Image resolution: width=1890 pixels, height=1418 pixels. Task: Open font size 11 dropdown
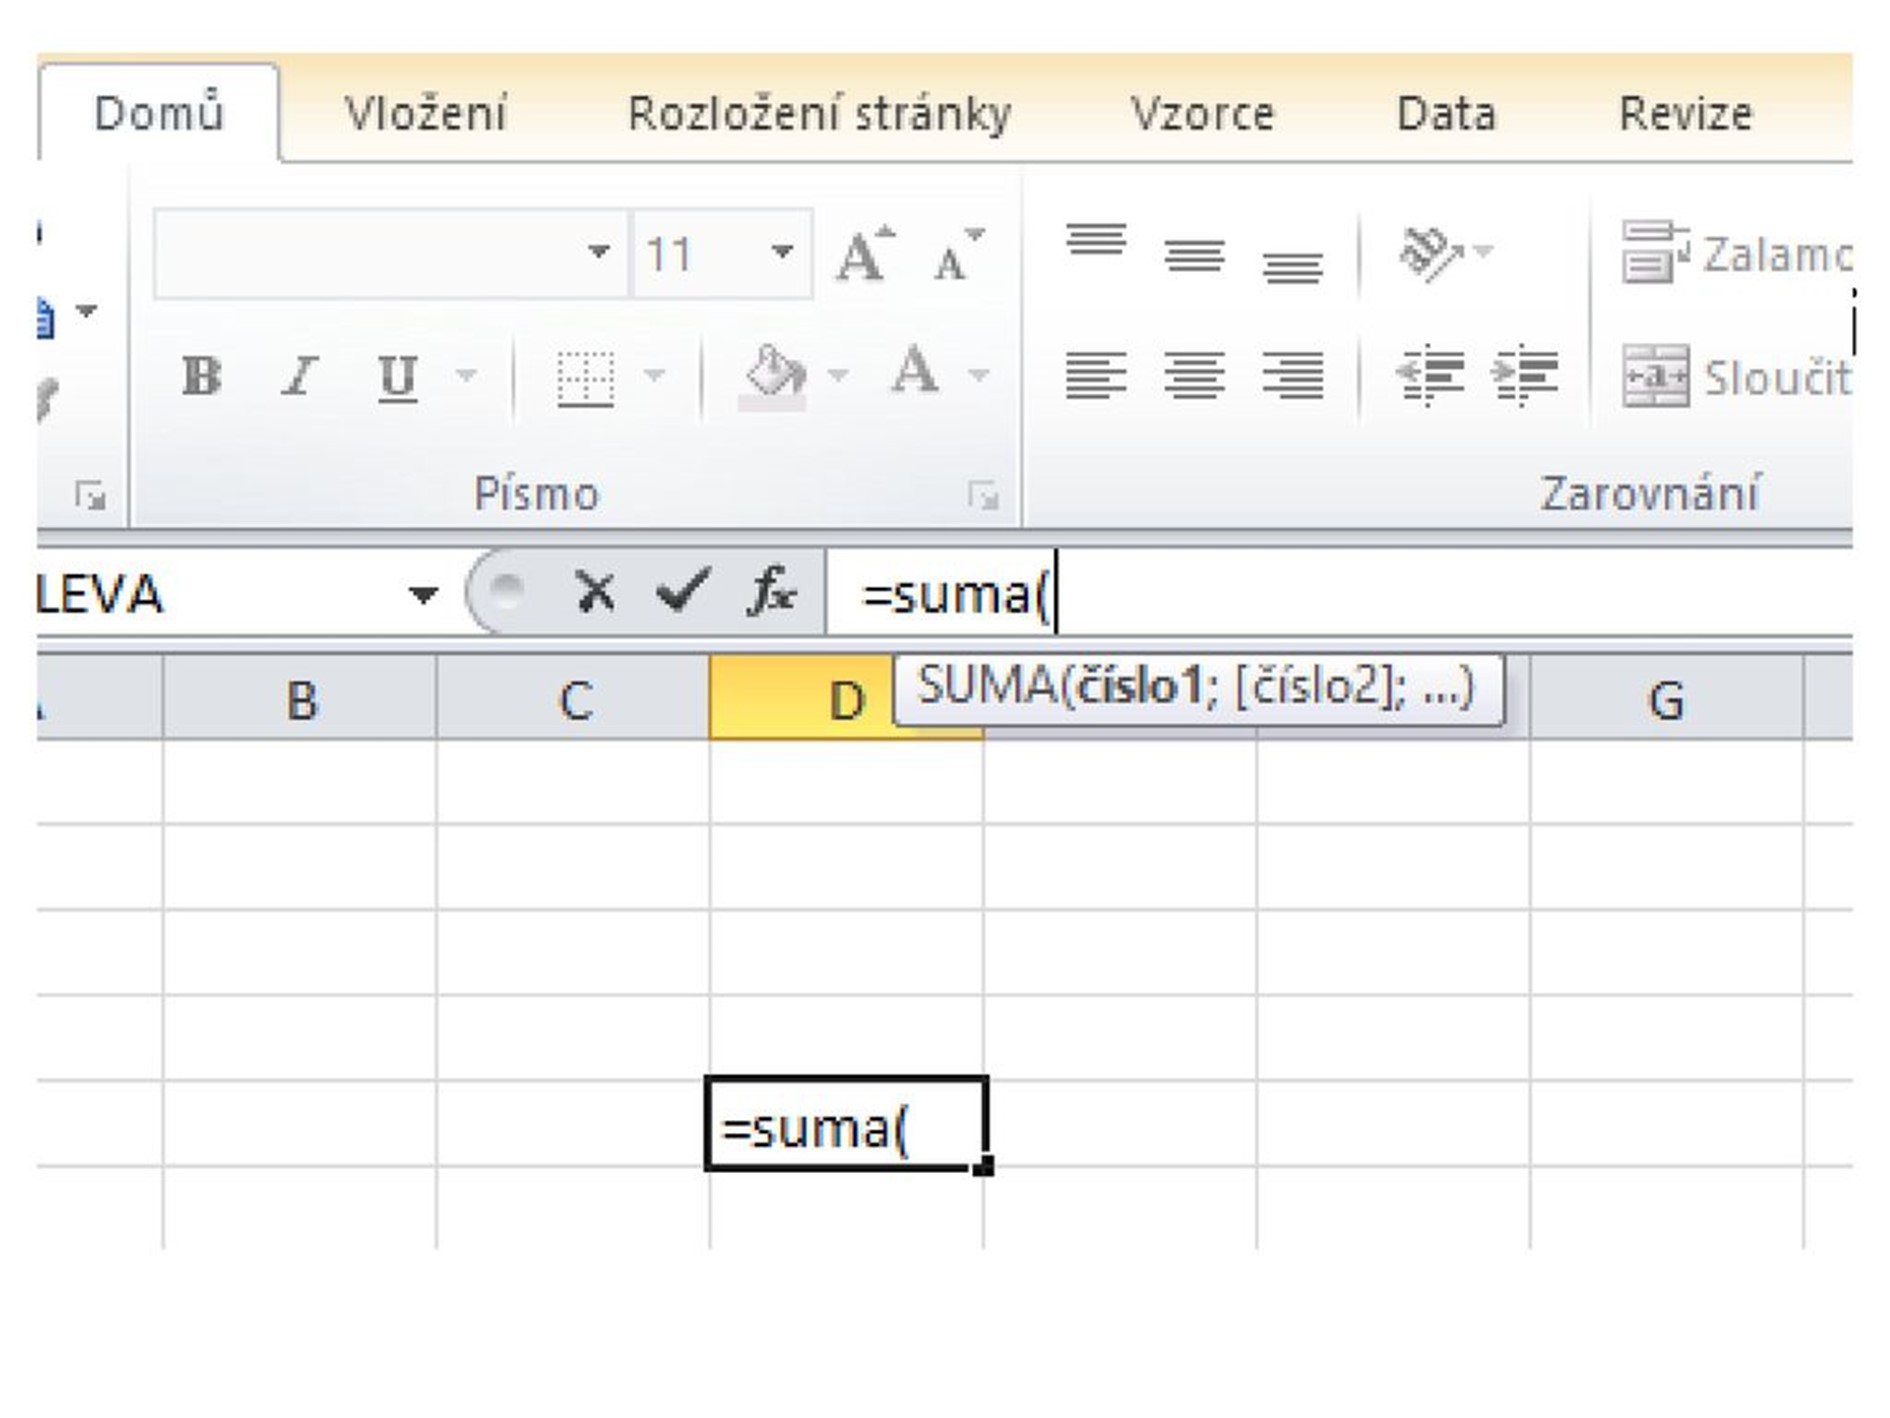[x=782, y=252]
